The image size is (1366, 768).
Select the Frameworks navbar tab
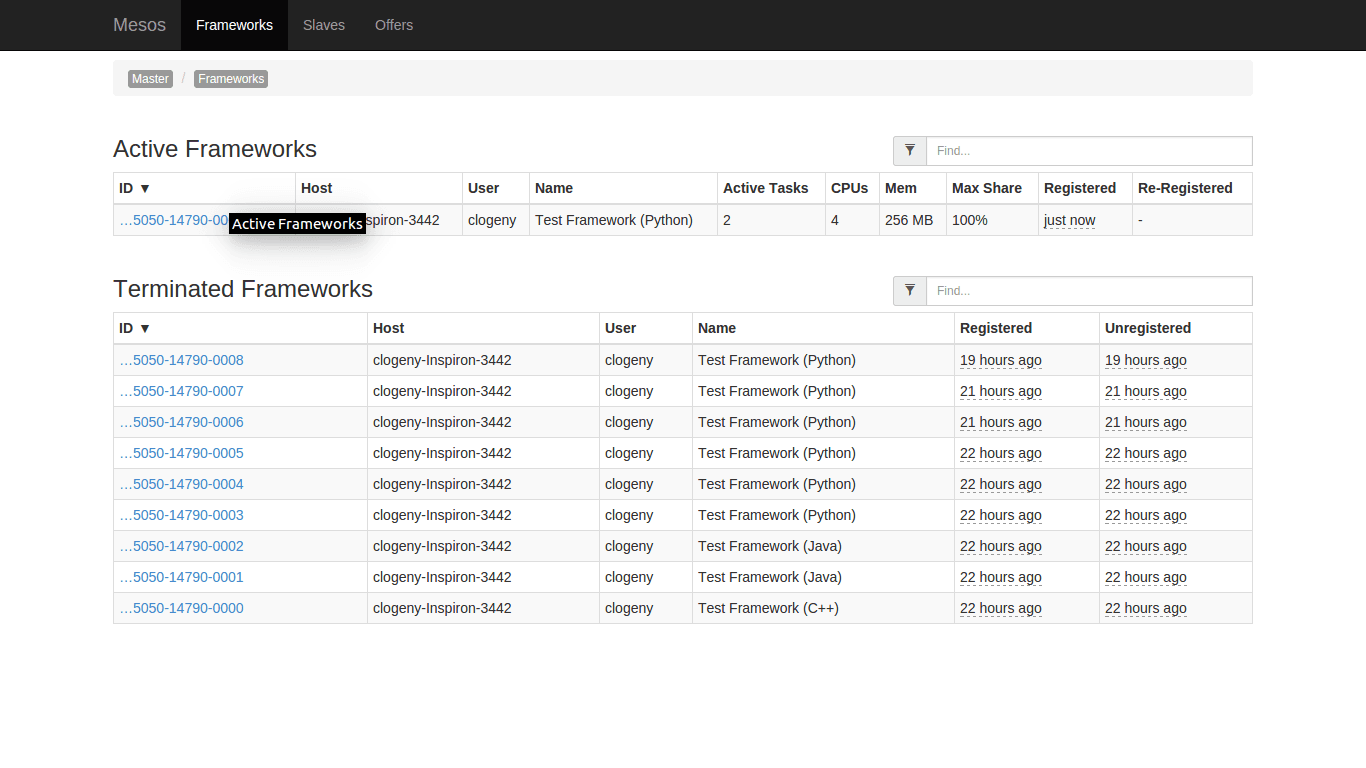[x=234, y=25]
